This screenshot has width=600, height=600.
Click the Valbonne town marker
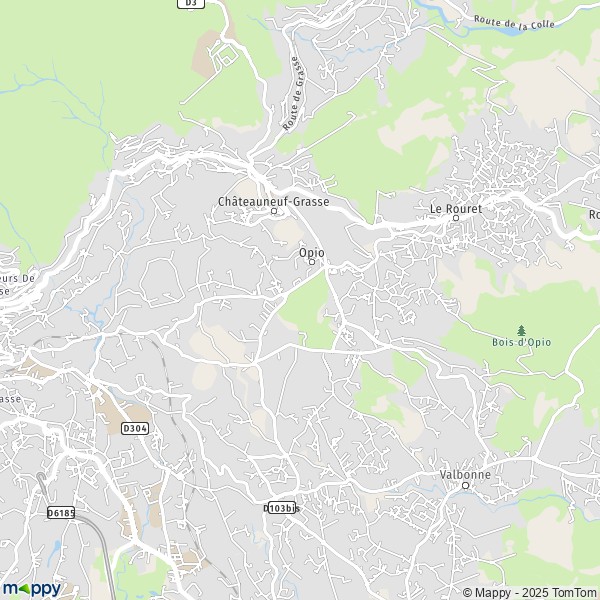click(x=466, y=486)
